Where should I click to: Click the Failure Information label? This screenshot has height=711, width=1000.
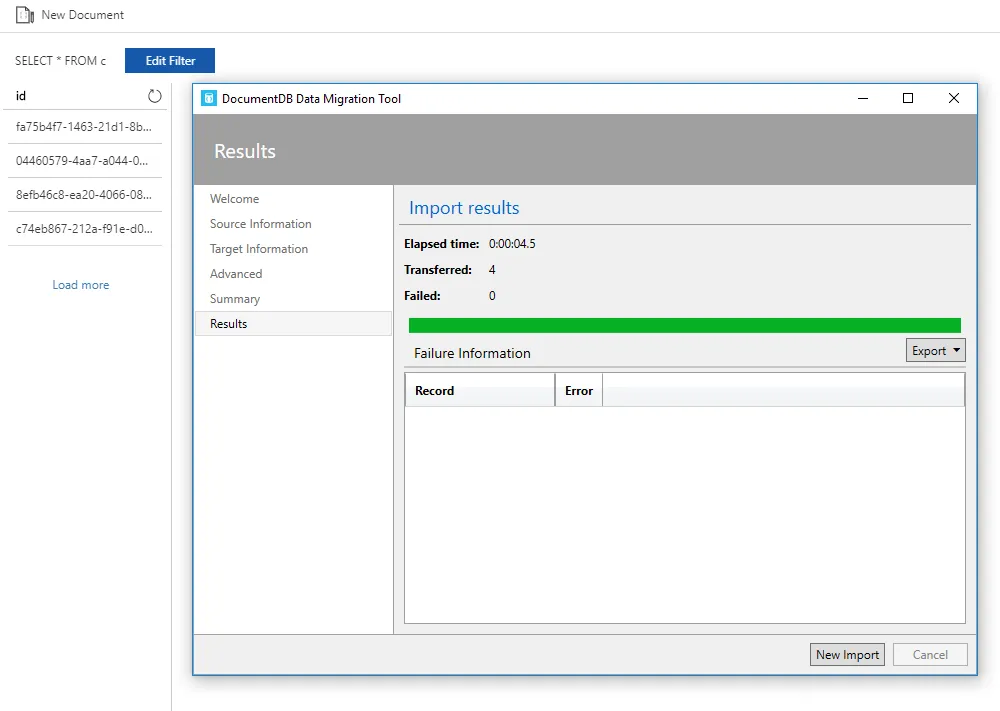tap(472, 353)
